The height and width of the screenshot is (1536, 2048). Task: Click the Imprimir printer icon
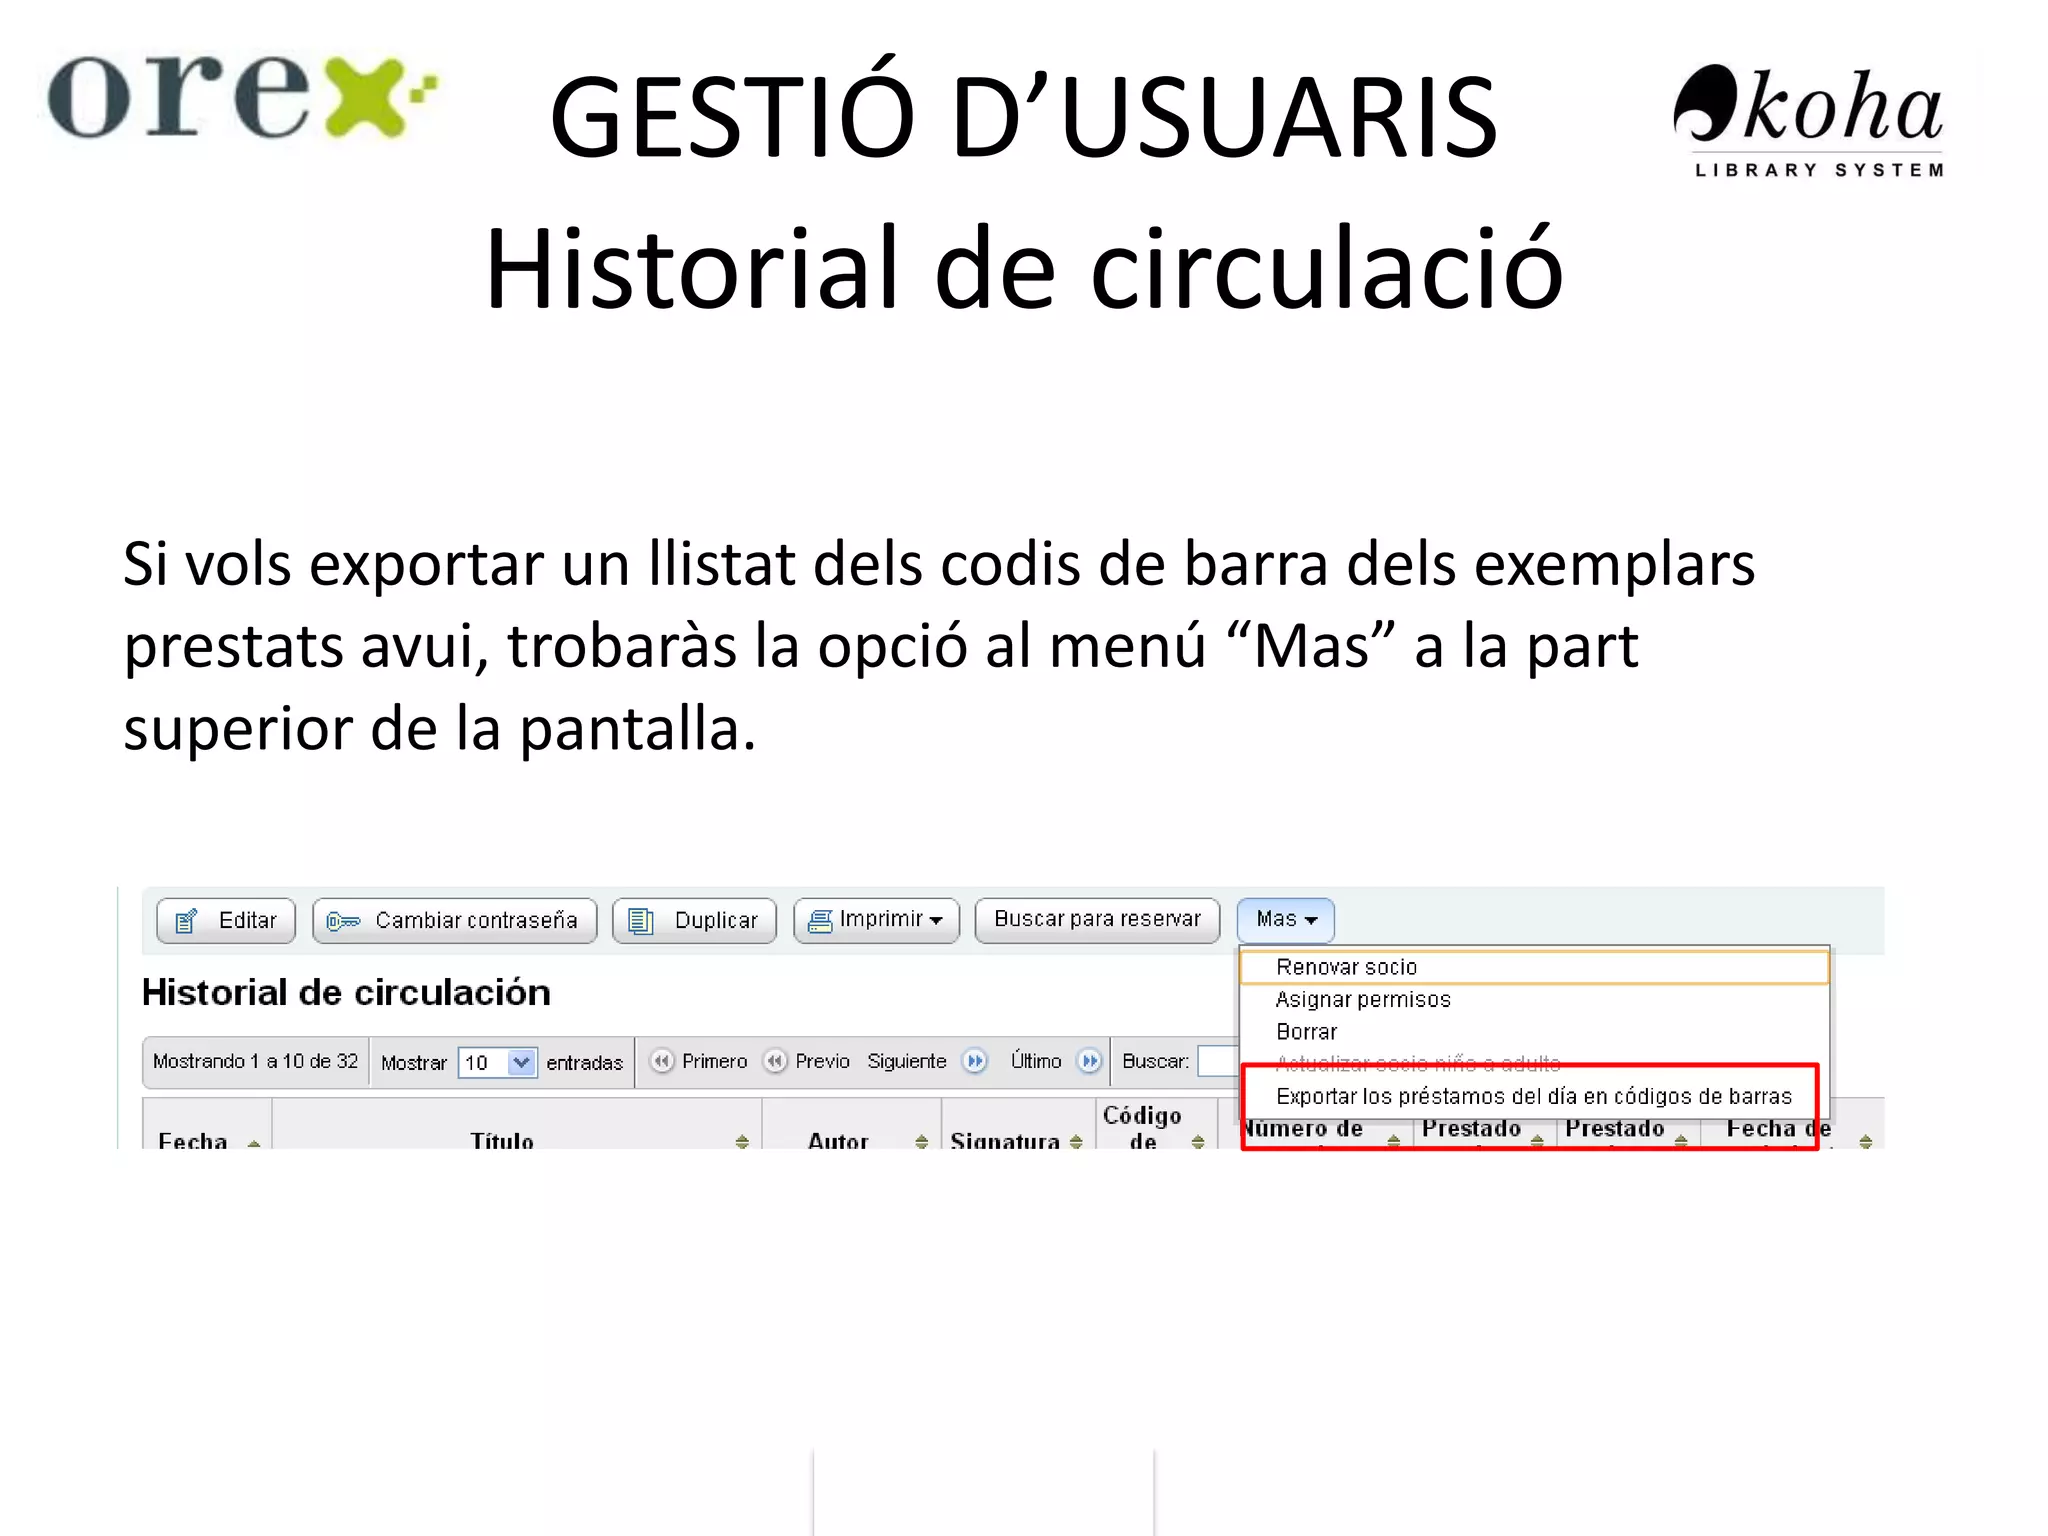[820, 921]
